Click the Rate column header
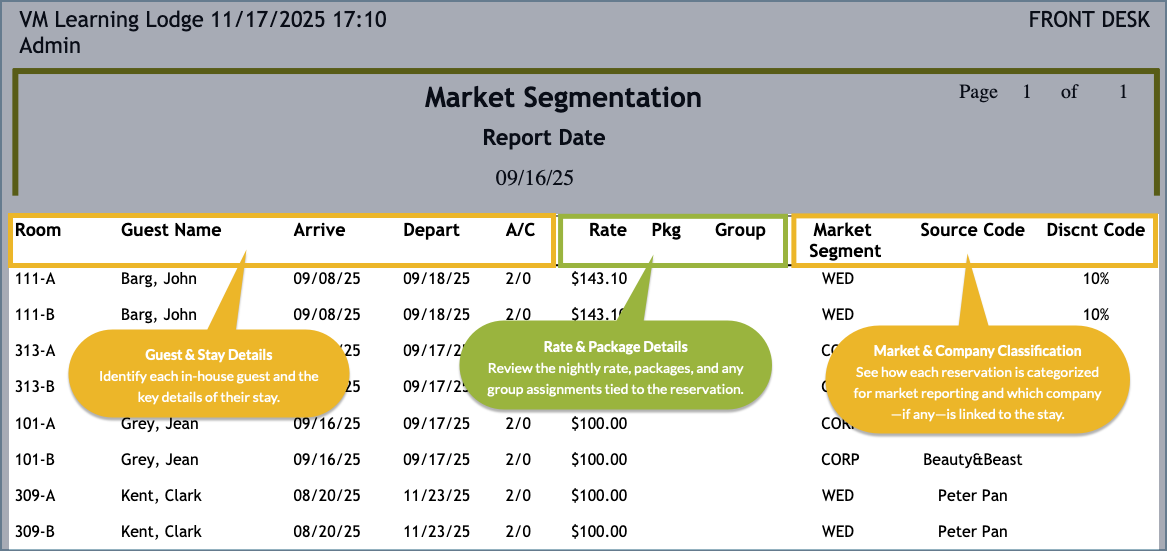This screenshot has height=551, width=1167. [607, 230]
